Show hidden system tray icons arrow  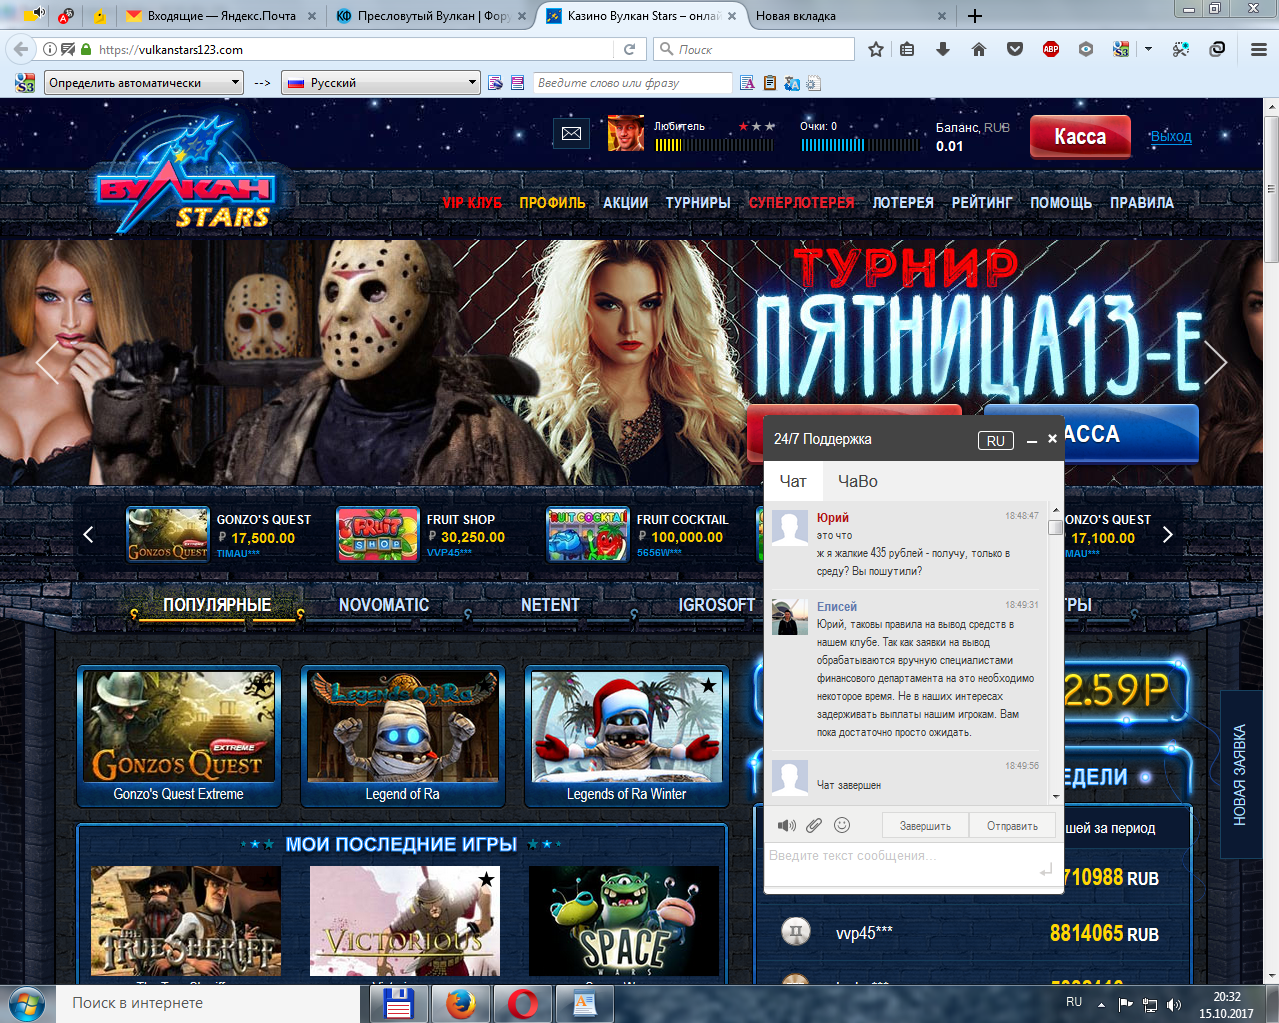(1101, 1005)
